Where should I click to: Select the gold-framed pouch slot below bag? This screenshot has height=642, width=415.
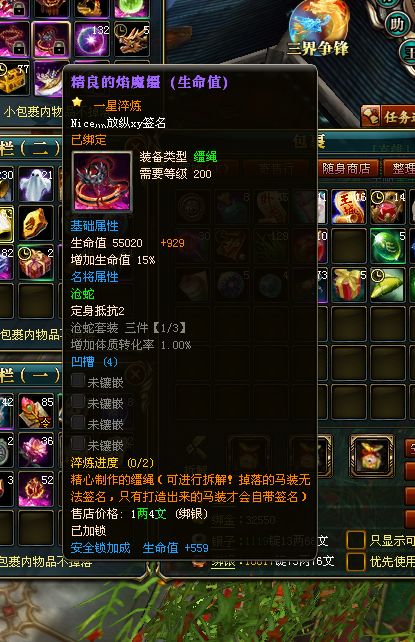coord(372,456)
